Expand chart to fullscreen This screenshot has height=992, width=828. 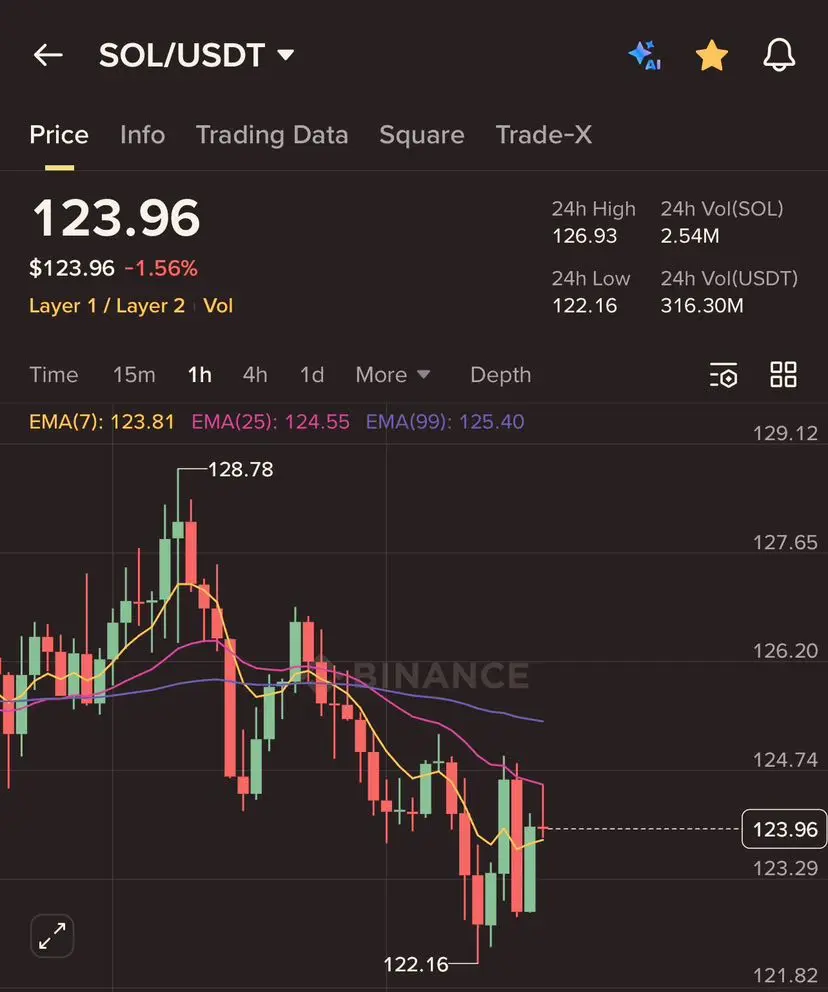(x=52, y=936)
